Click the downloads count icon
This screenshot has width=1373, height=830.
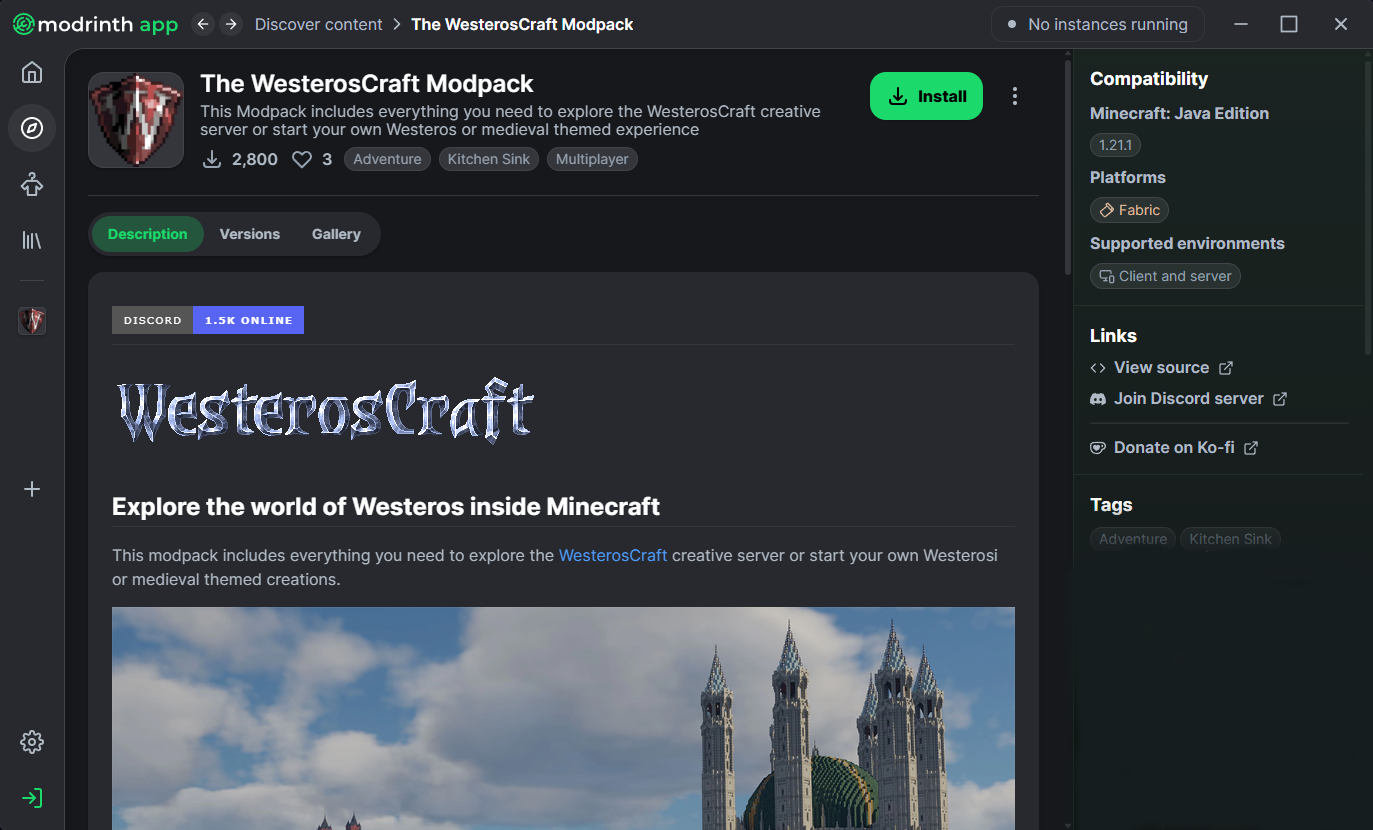pos(212,159)
